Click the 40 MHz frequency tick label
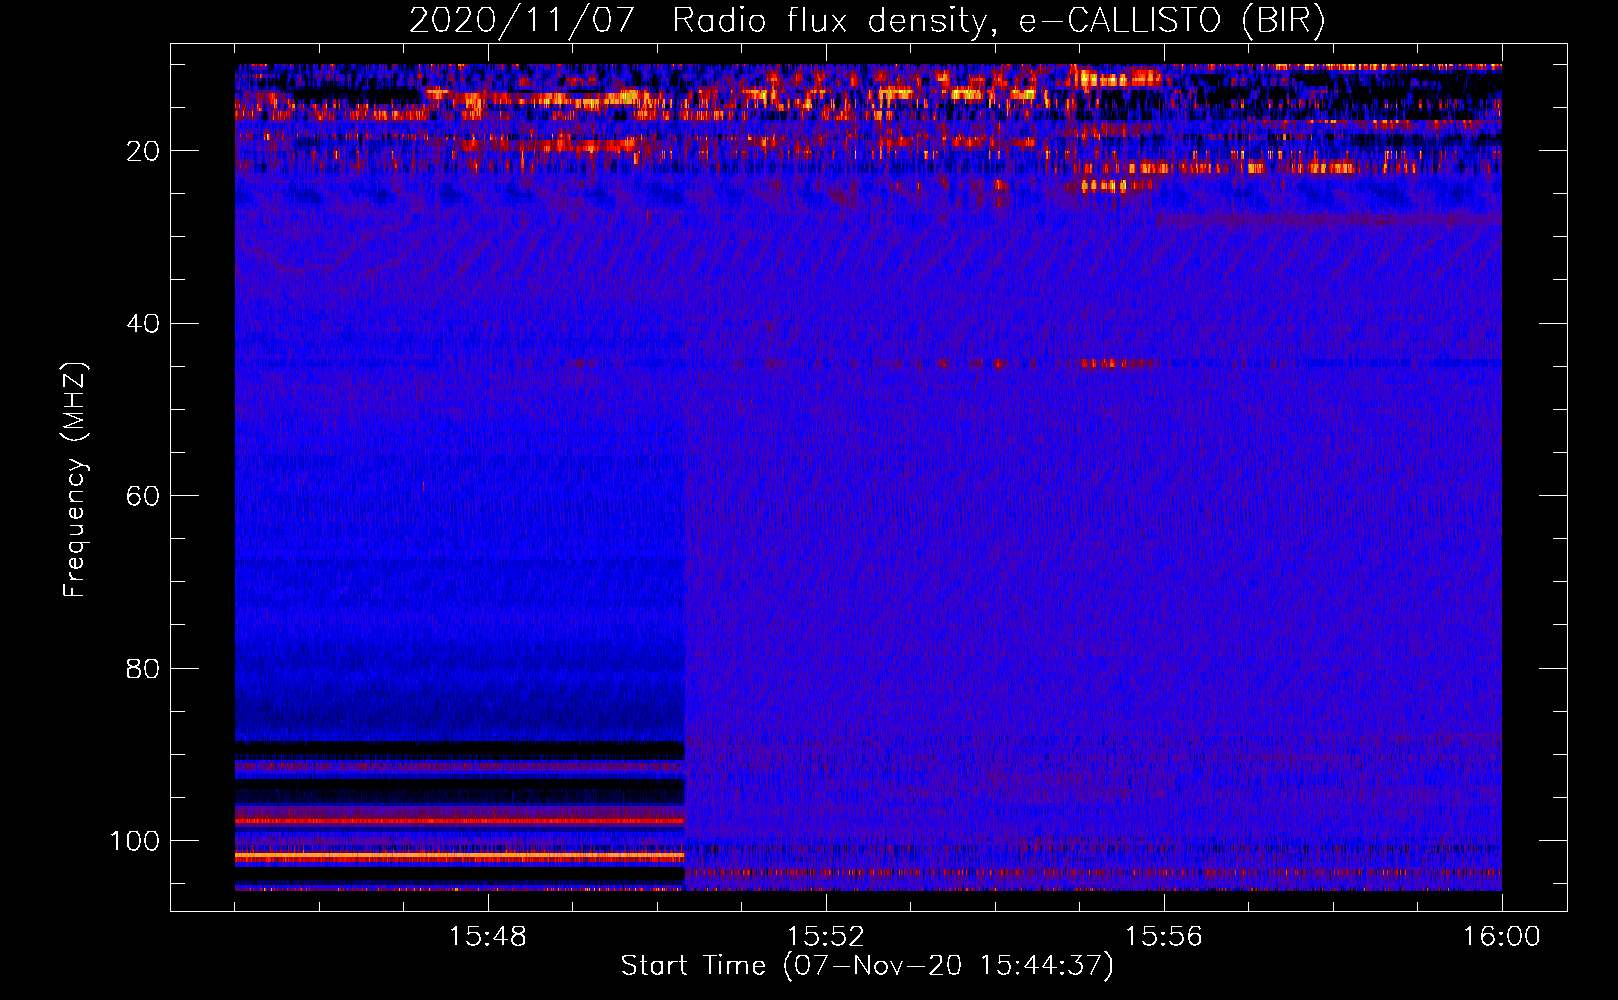Image resolution: width=1618 pixels, height=1000 pixels. click(x=143, y=324)
